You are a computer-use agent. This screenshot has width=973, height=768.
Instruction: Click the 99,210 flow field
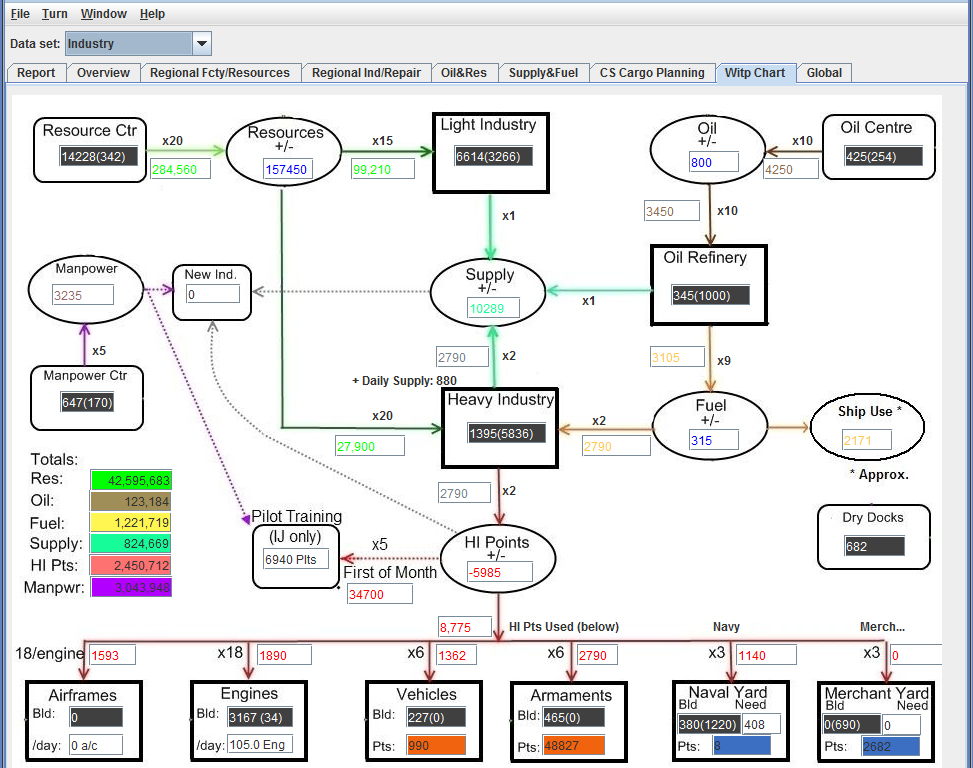[x=382, y=169]
